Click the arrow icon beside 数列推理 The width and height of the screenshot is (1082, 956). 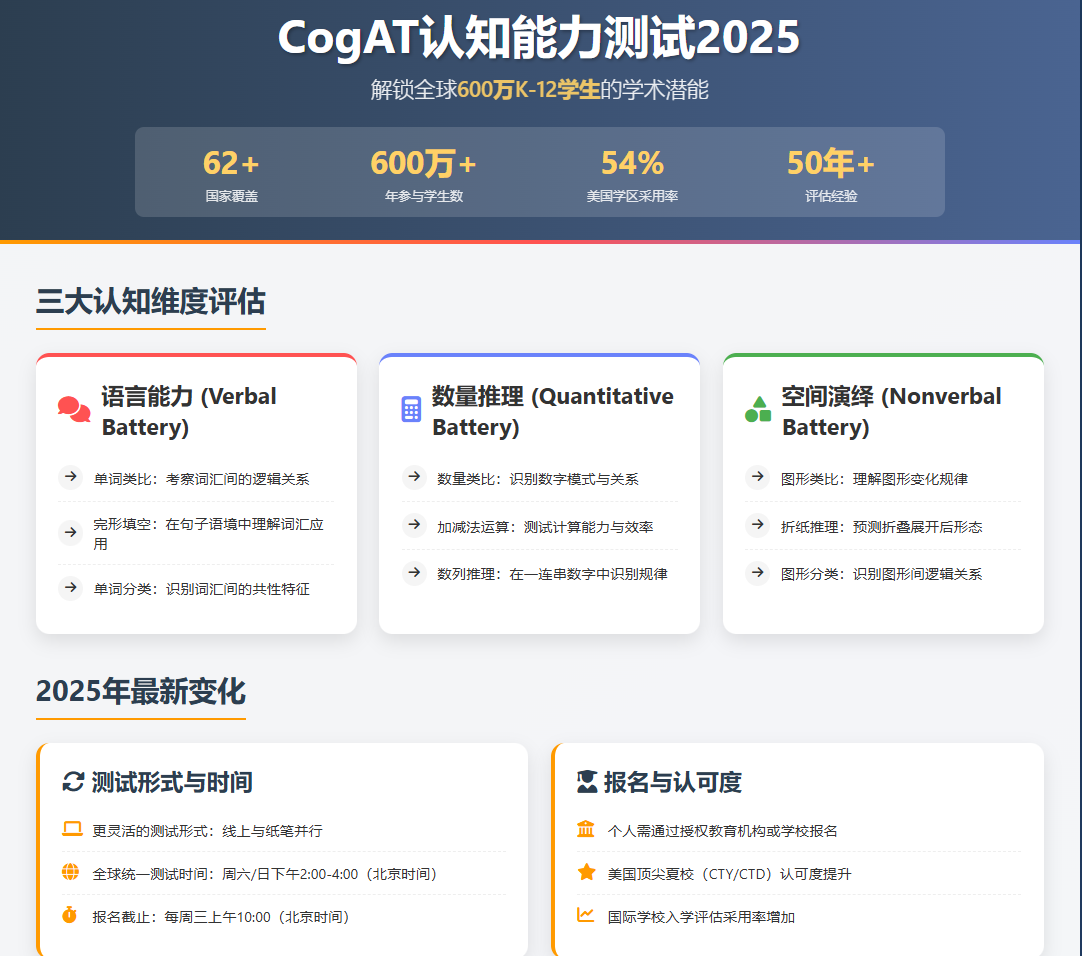414,572
